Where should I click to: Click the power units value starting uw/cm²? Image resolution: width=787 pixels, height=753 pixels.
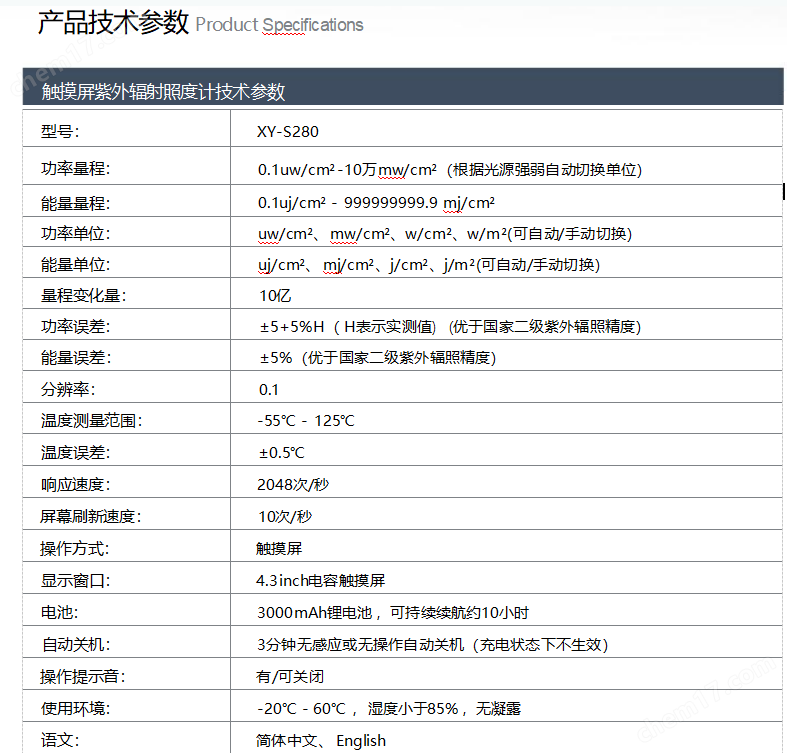[445, 234]
